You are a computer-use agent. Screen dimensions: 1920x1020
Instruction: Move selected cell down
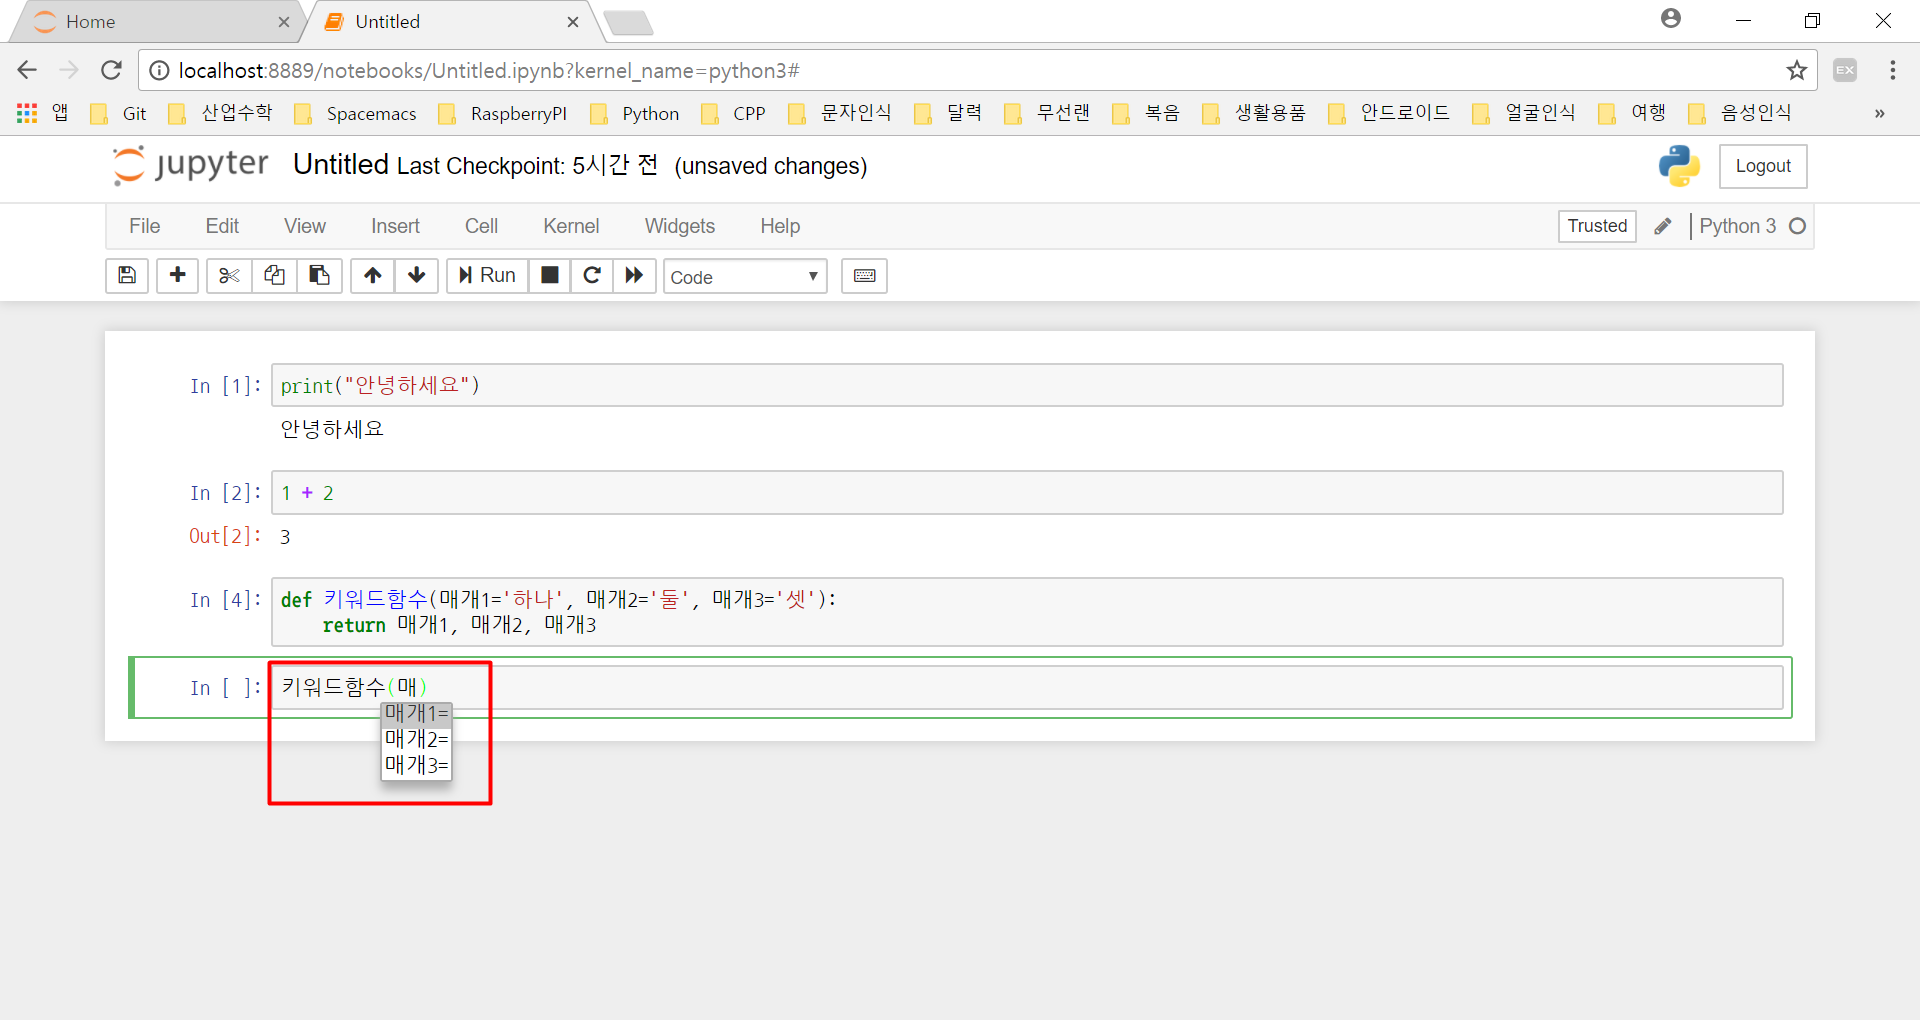tap(417, 276)
